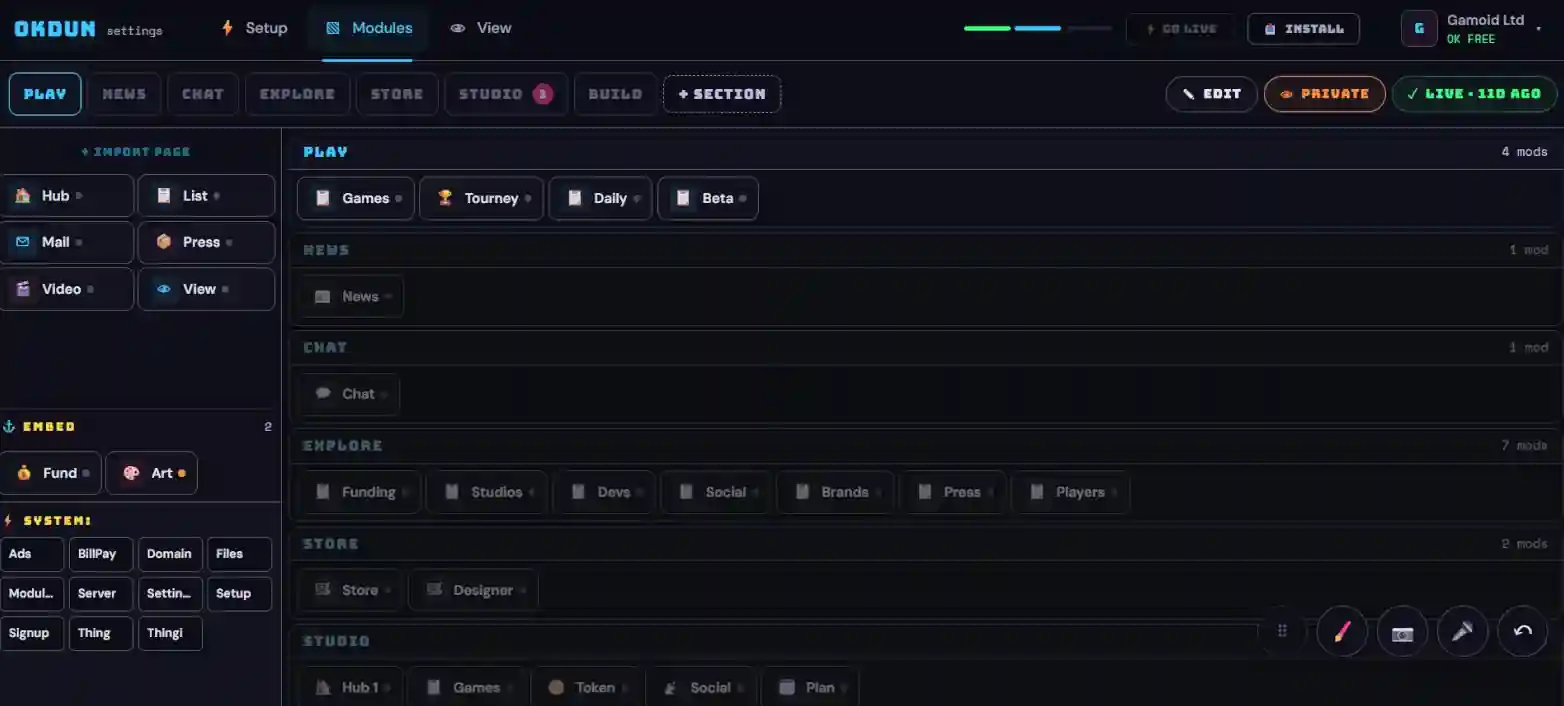
Task: Toggle status dot on the Hub page
Action: click(x=79, y=196)
